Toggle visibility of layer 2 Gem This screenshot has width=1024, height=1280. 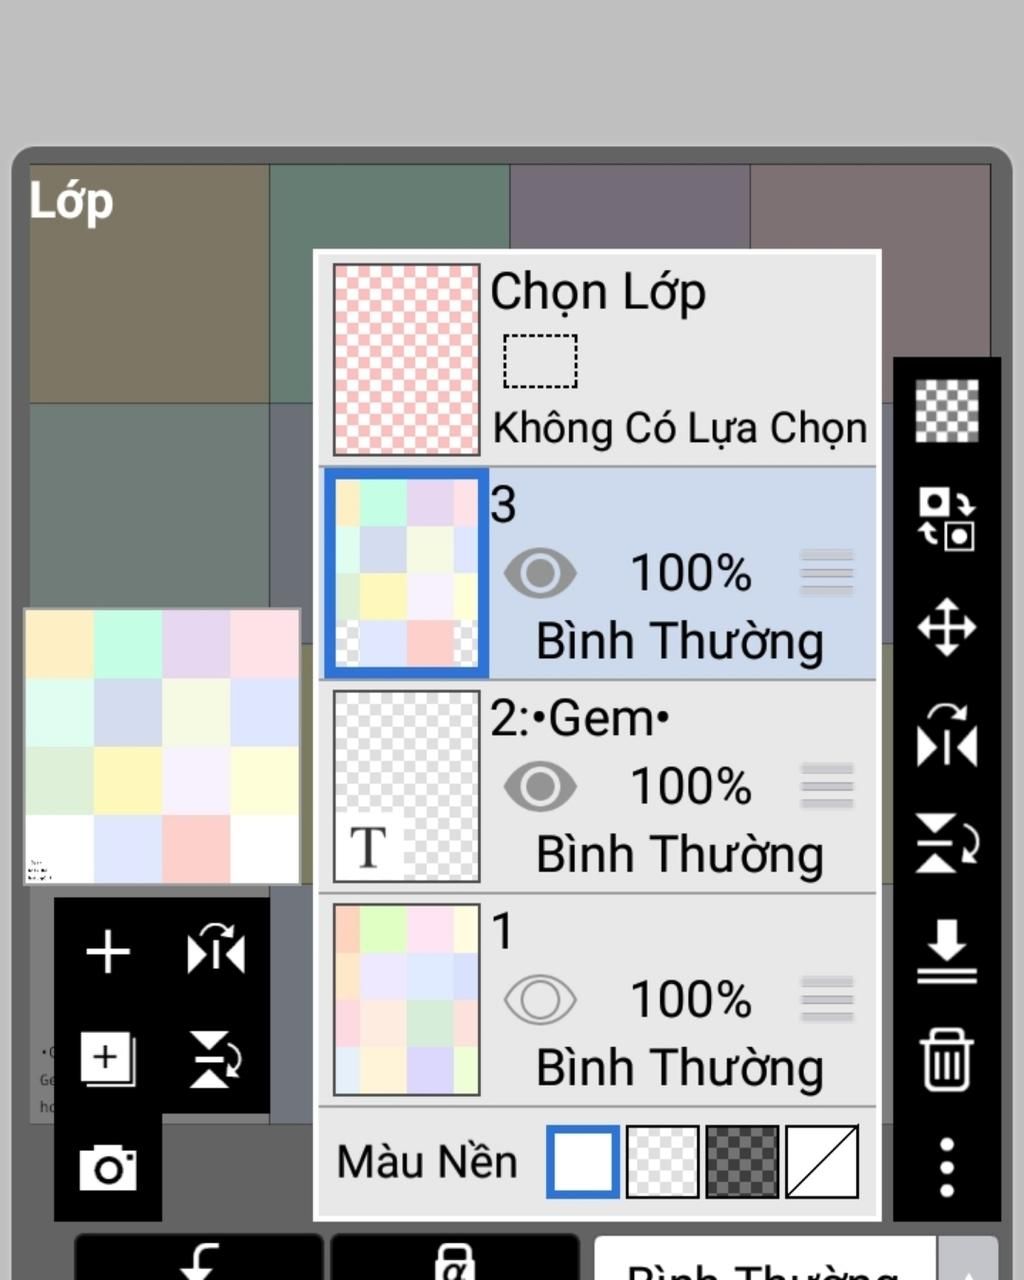point(540,786)
